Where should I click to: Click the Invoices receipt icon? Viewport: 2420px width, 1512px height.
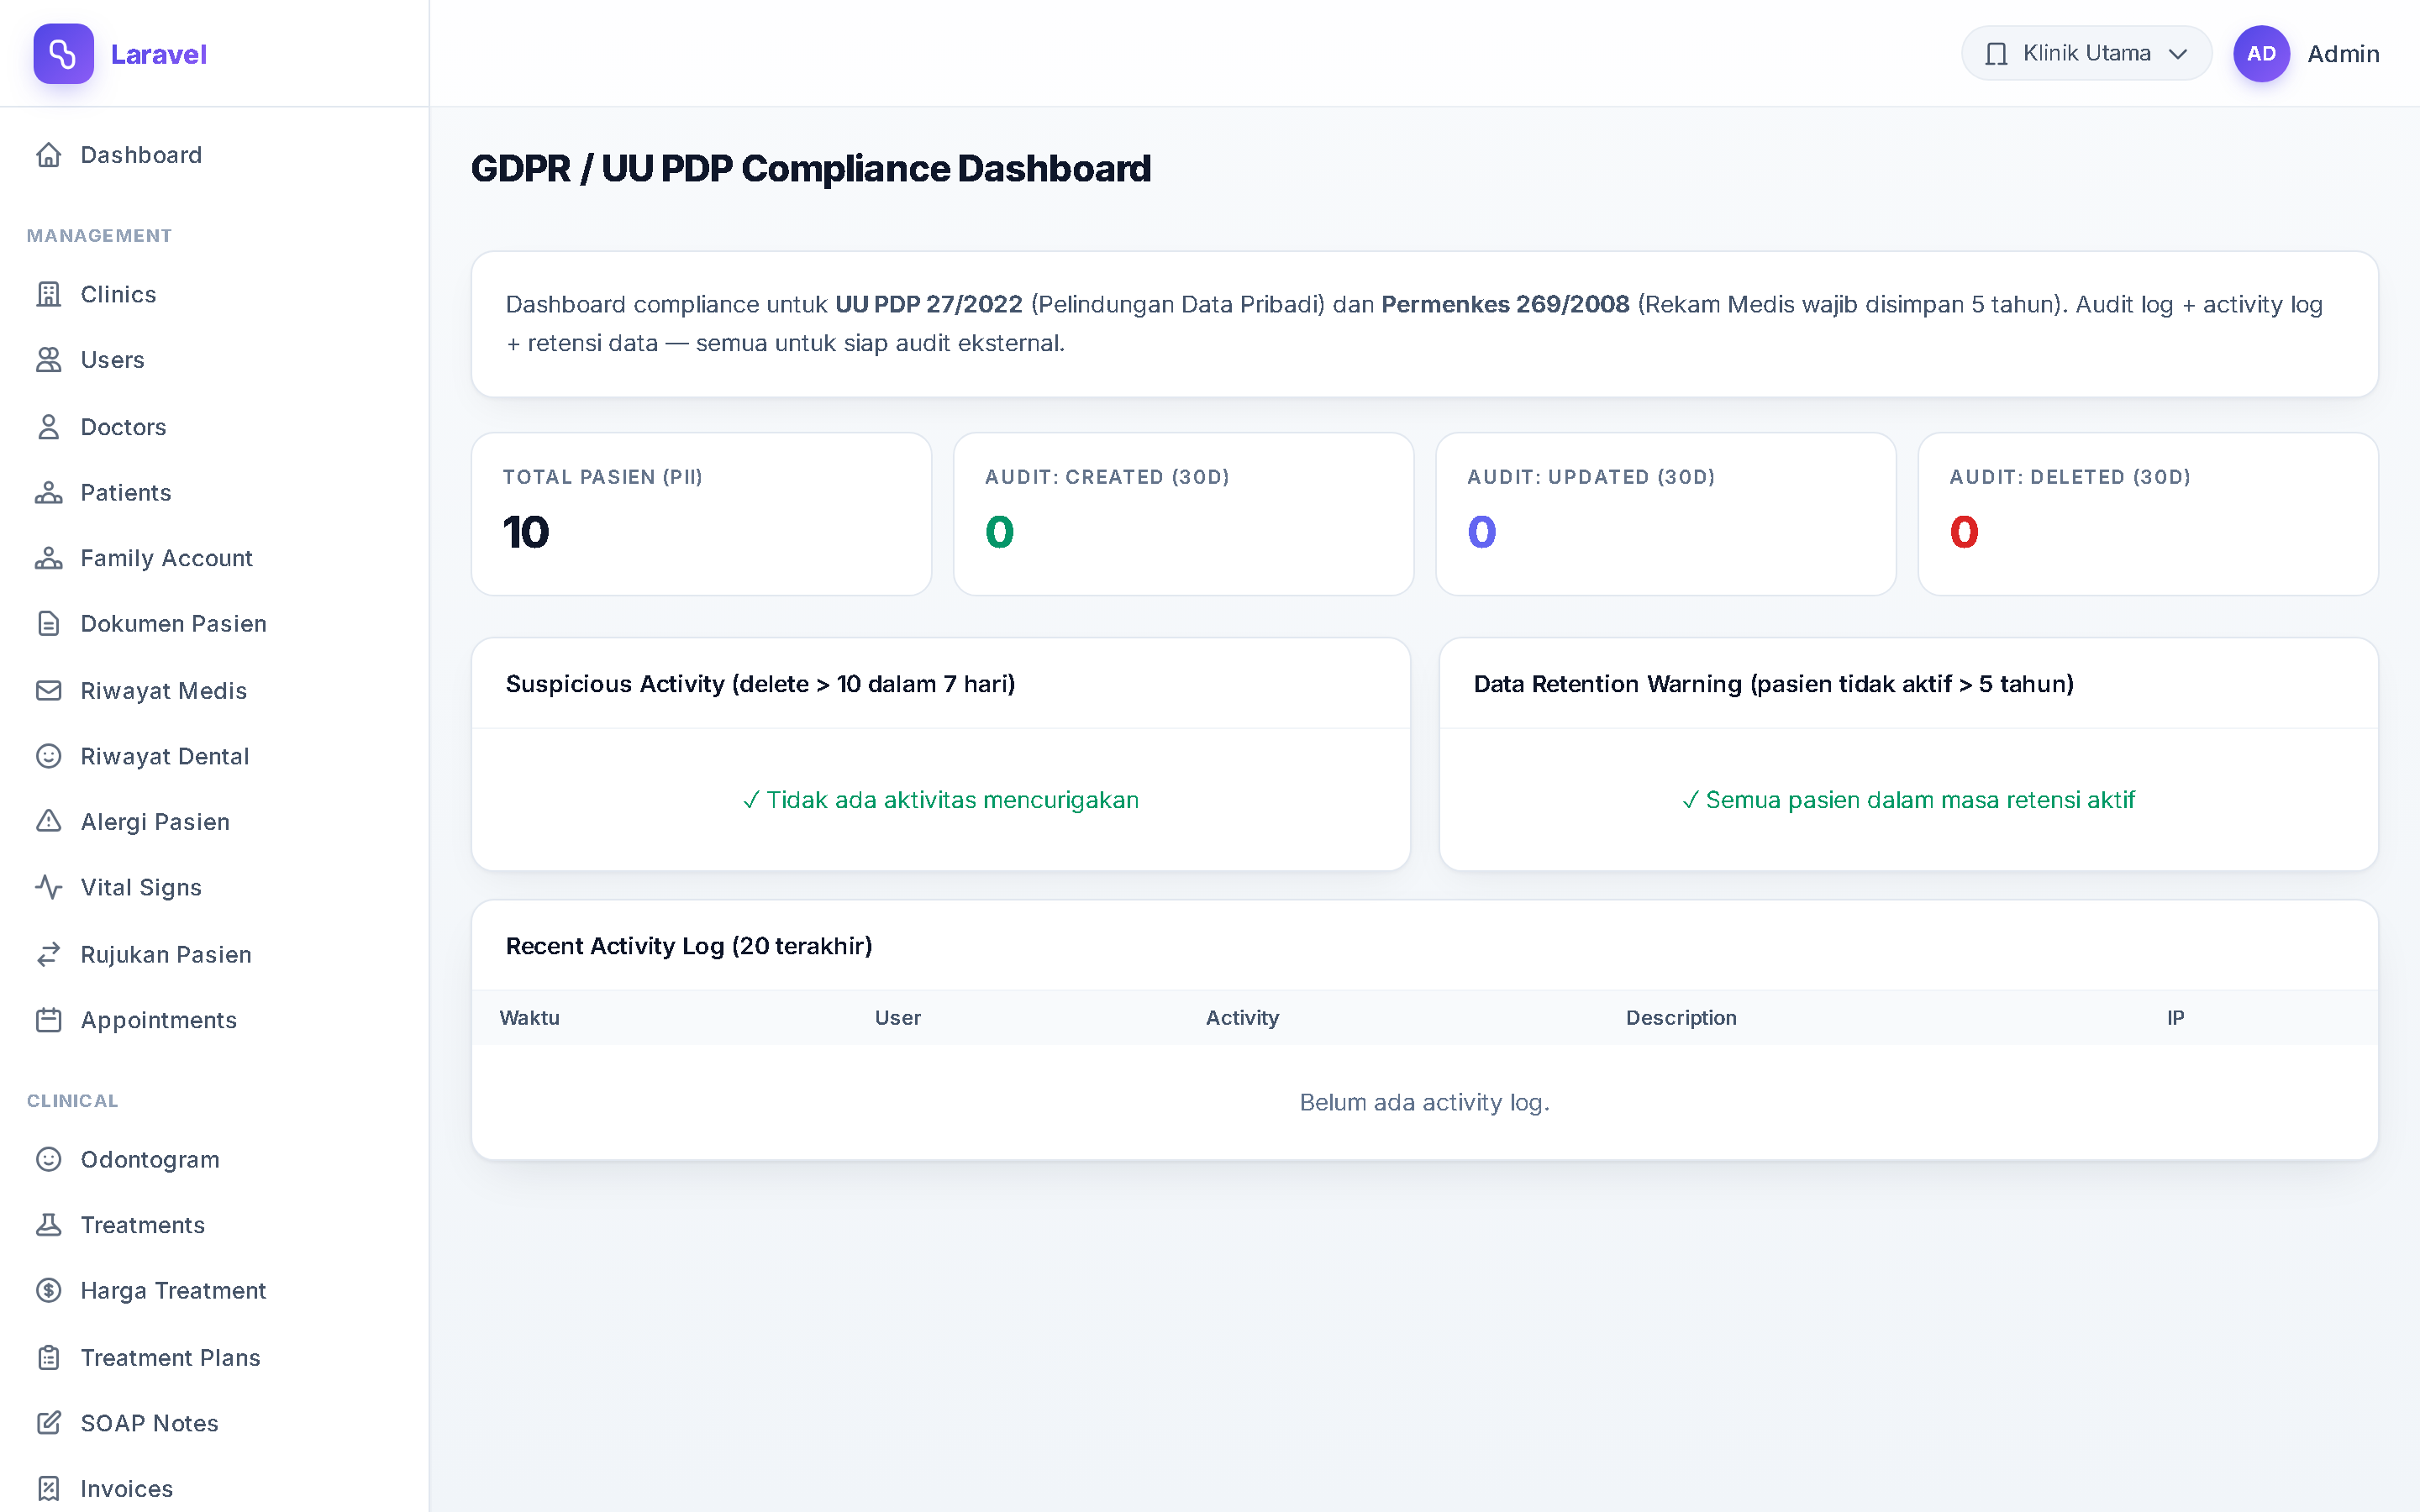click(x=48, y=1489)
